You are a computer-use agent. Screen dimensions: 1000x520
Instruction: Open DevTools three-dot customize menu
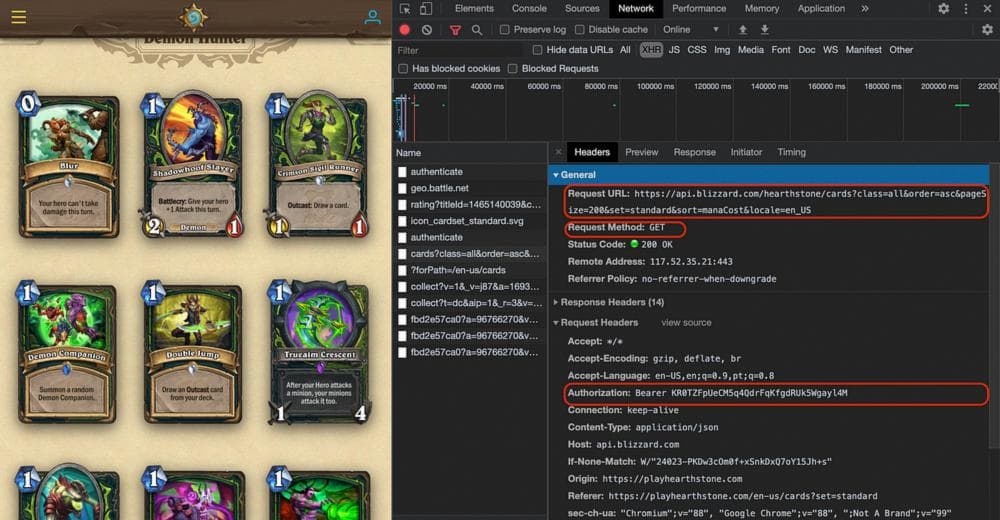(966, 8)
